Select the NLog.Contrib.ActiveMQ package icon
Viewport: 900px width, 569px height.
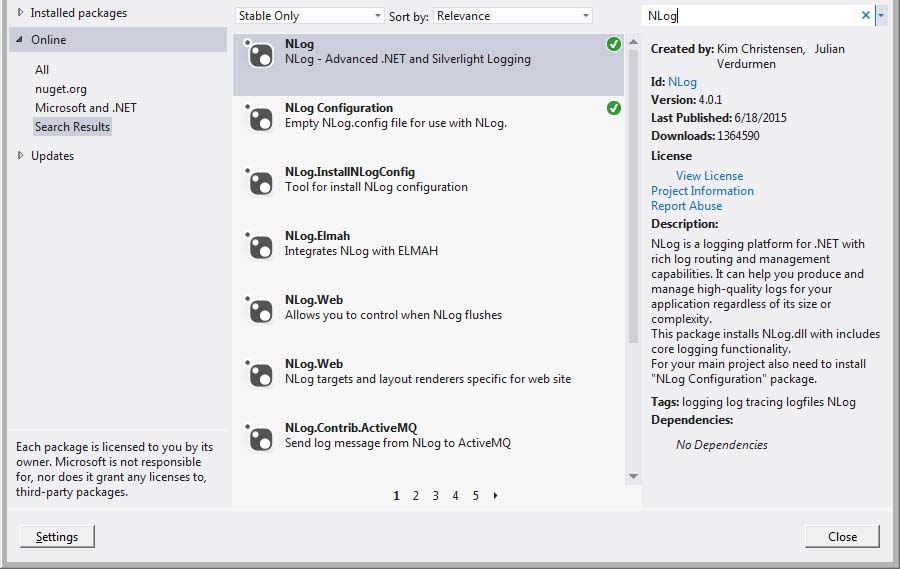[x=260, y=438]
